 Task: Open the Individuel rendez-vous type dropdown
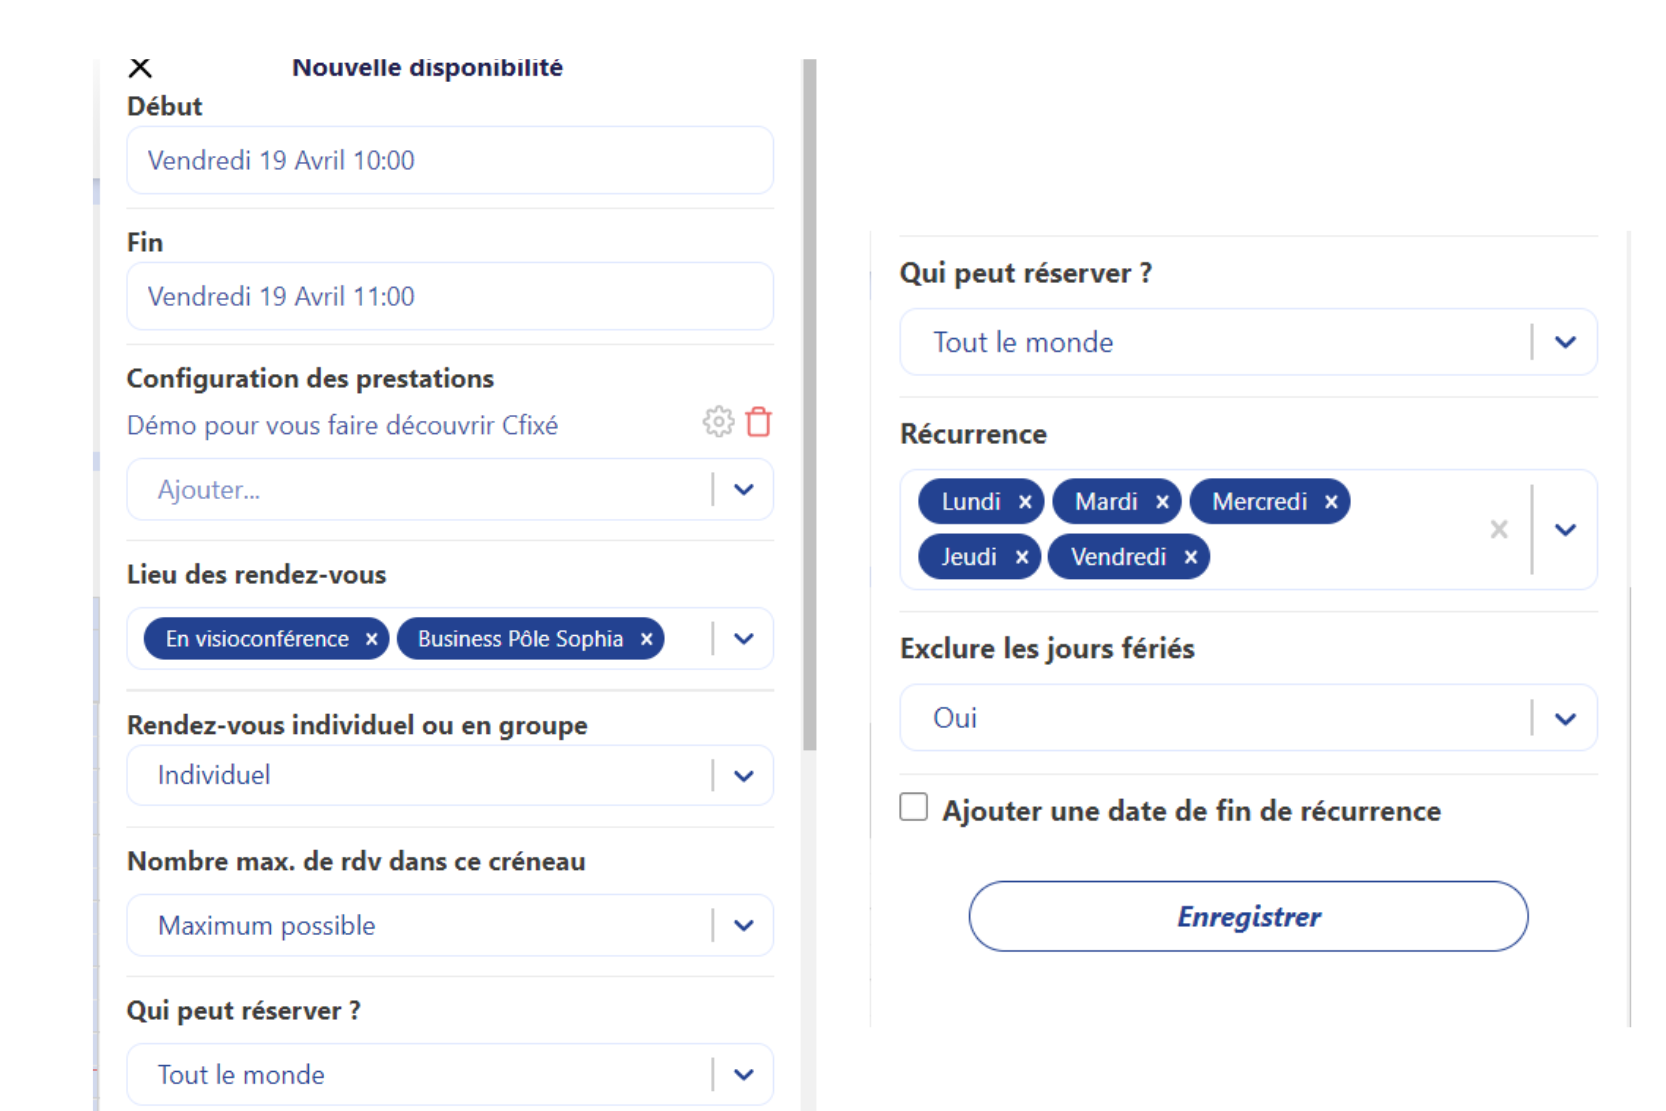(x=743, y=776)
